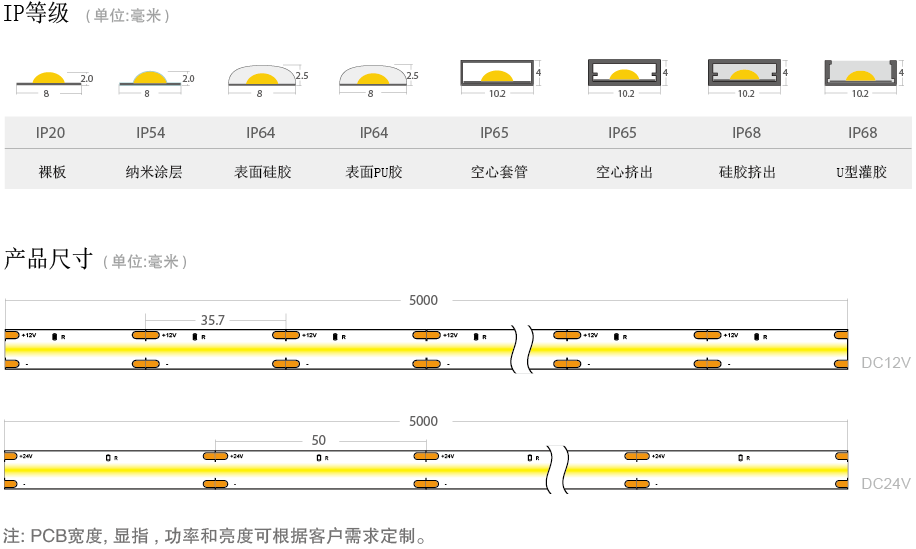The height and width of the screenshot is (549, 916).
Task: Click the IP20 rating label
Action: point(50,133)
